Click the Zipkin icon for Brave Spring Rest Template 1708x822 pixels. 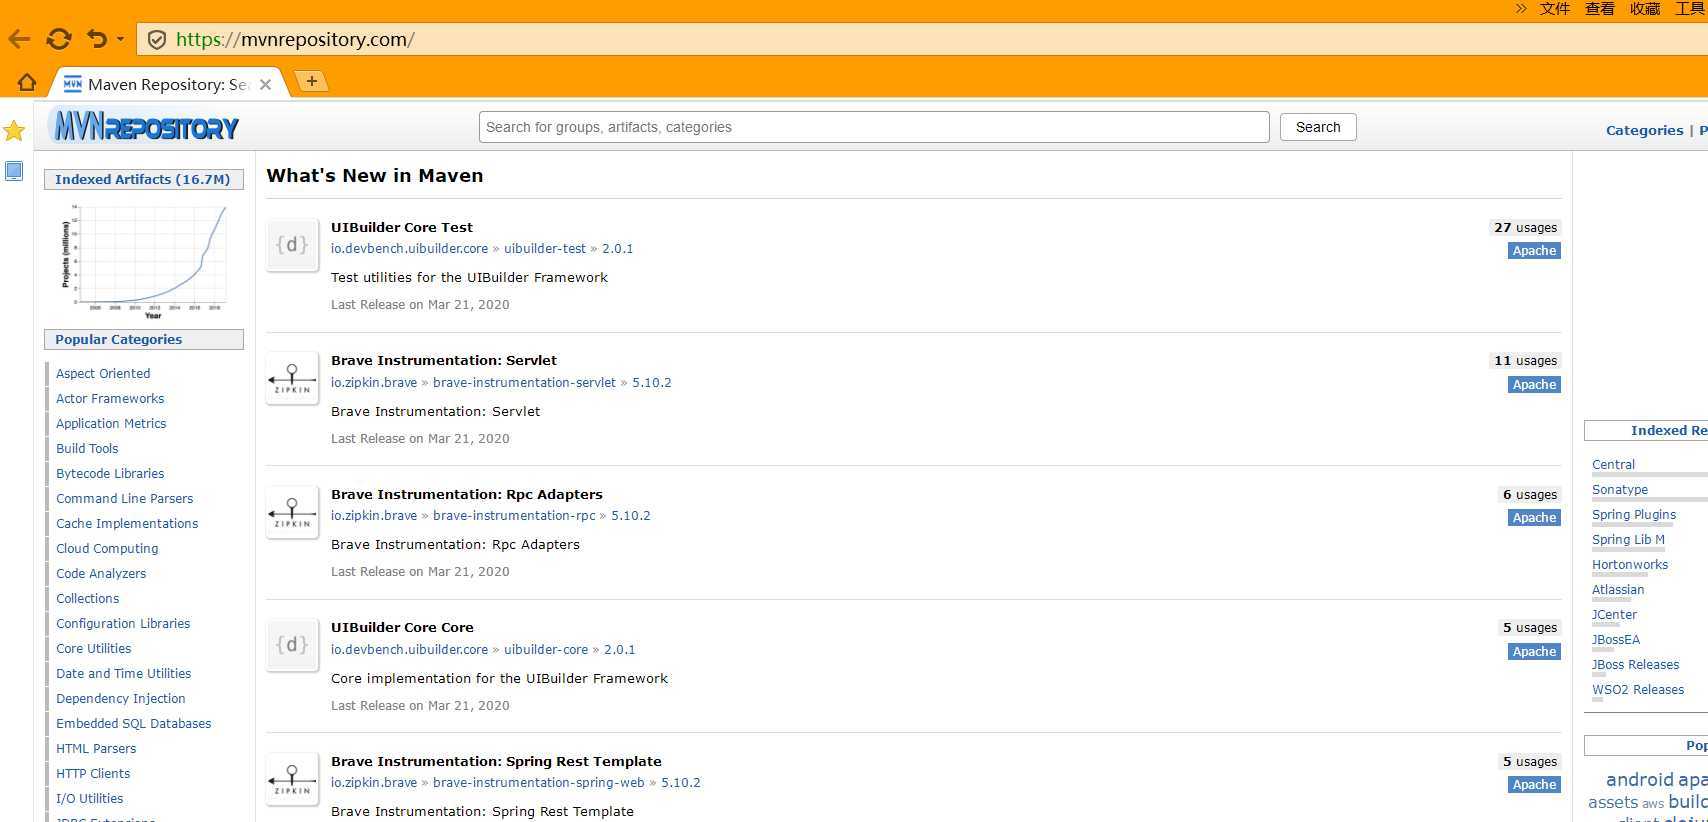(x=292, y=779)
